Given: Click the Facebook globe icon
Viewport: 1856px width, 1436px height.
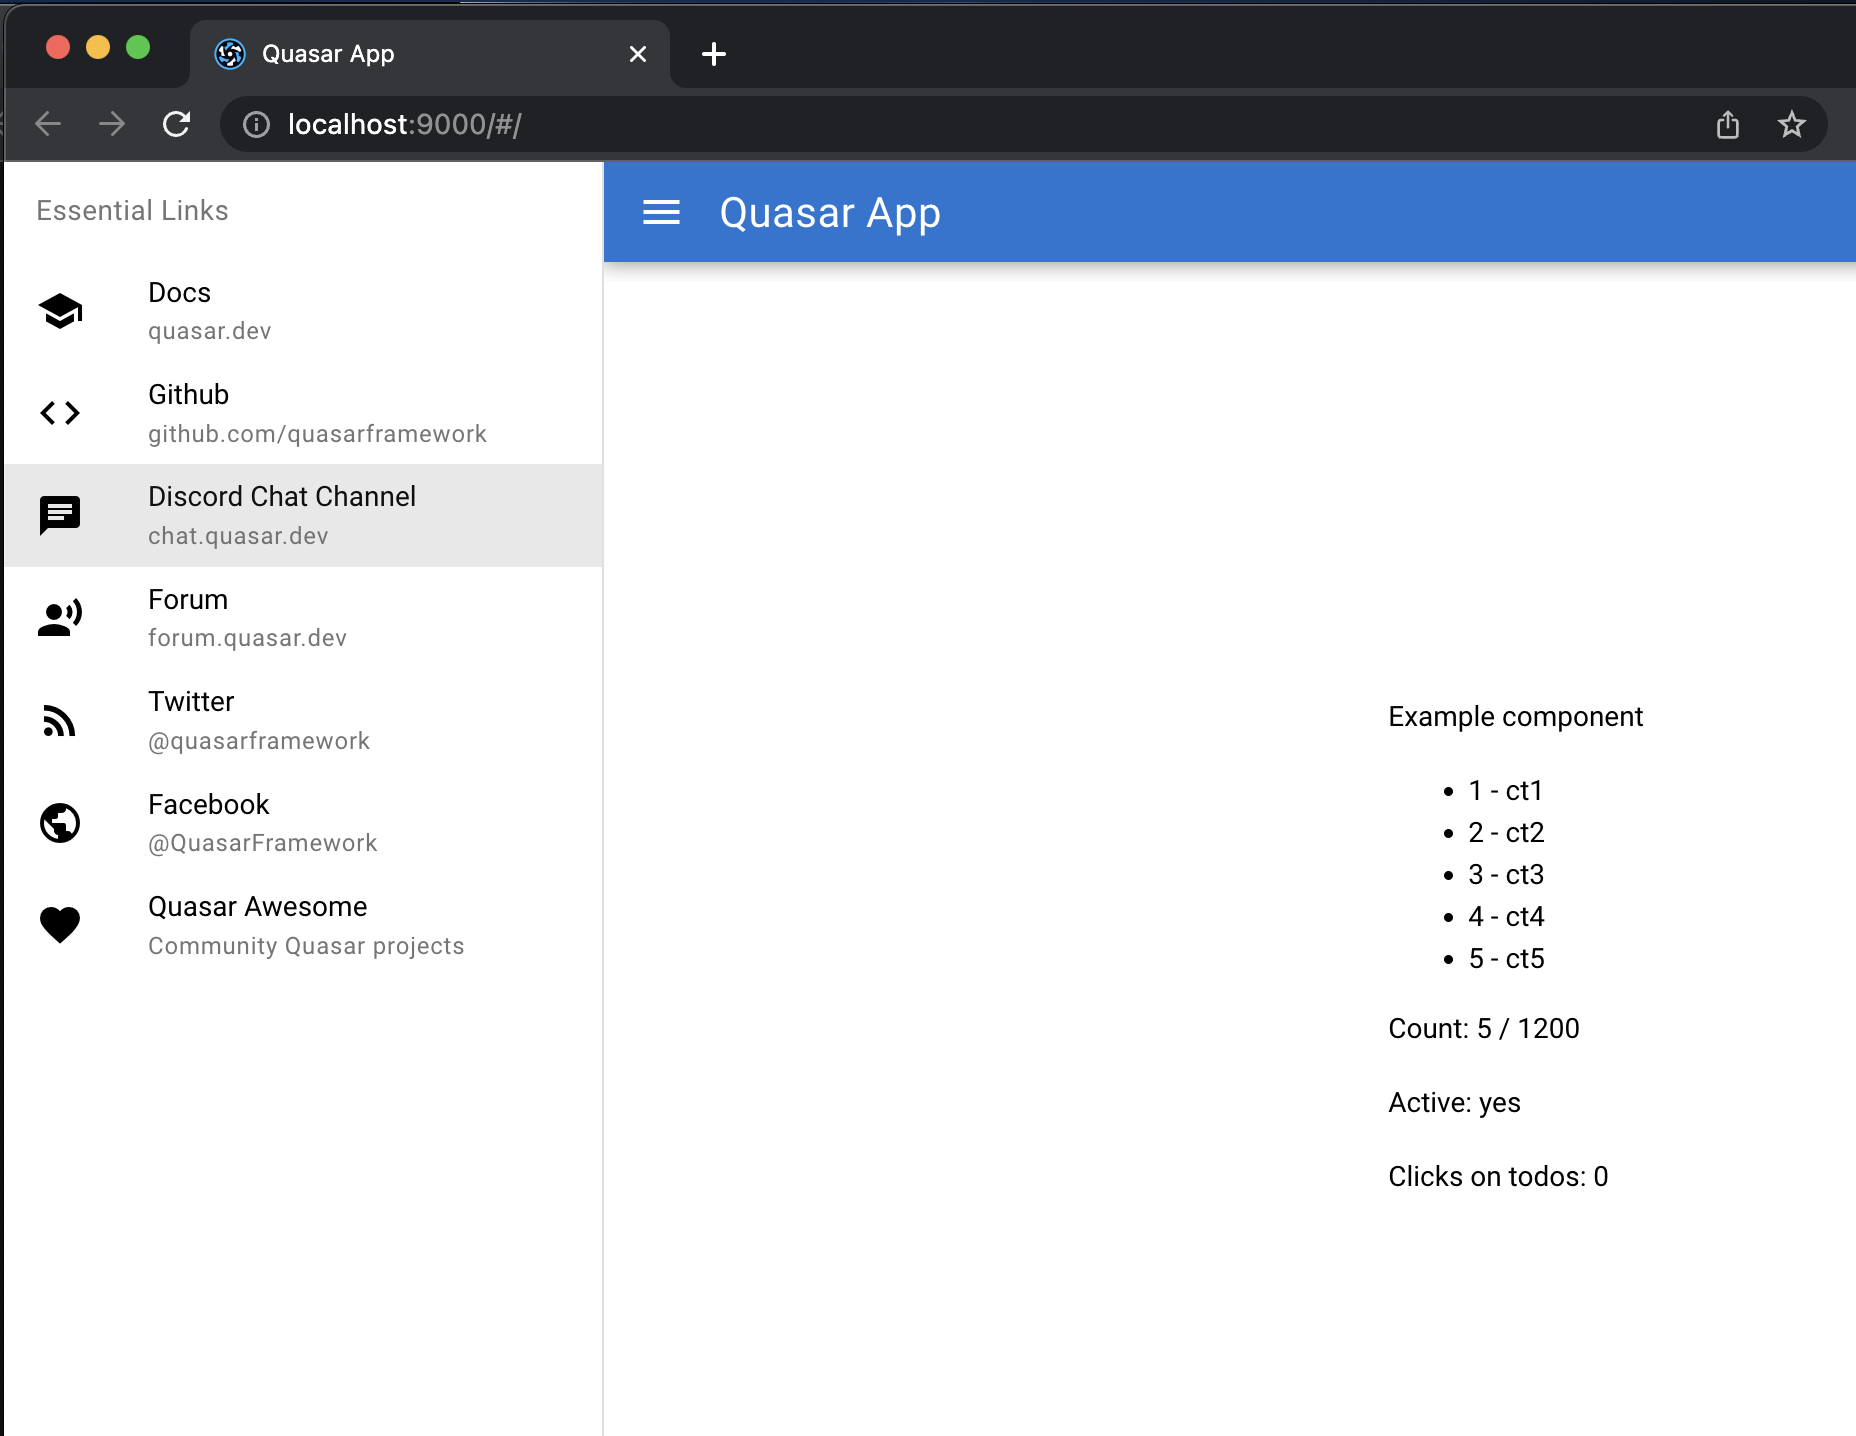Looking at the screenshot, I should point(60,823).
